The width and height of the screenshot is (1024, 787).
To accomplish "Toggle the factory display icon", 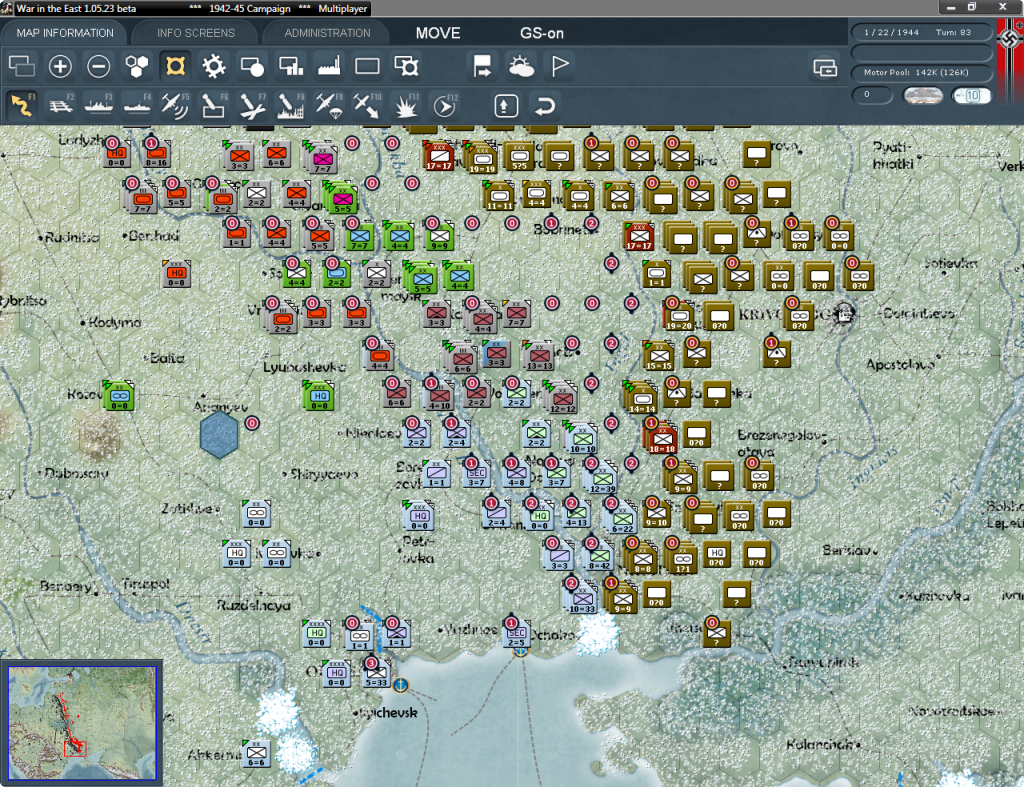I will pos(328,66).
